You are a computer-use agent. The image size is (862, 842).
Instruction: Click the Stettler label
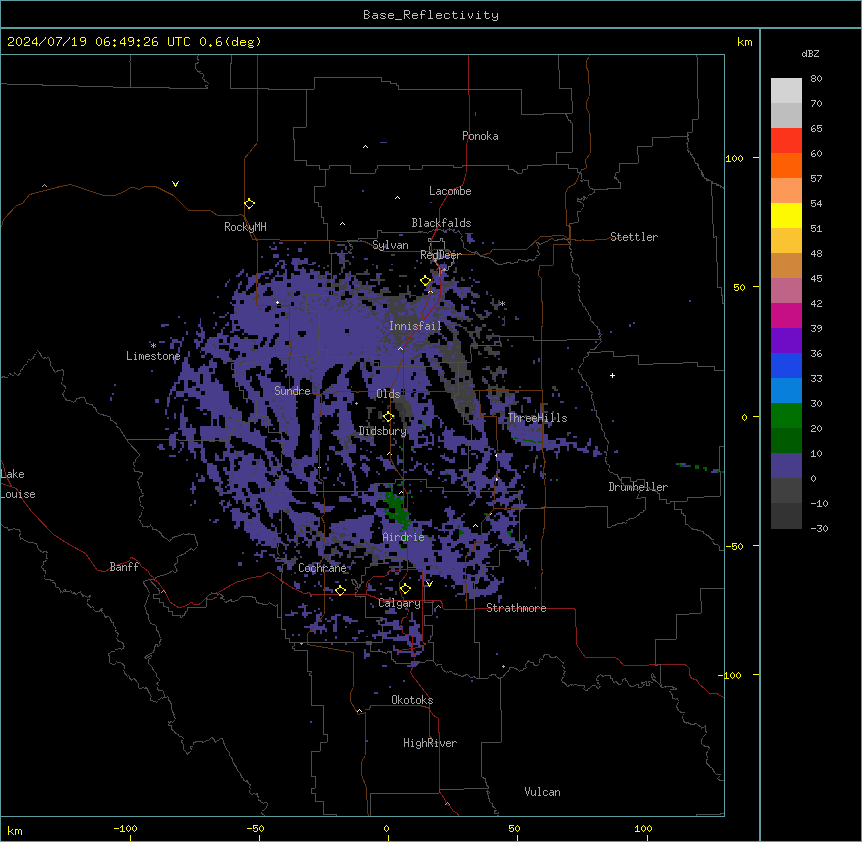coord(634,237)
